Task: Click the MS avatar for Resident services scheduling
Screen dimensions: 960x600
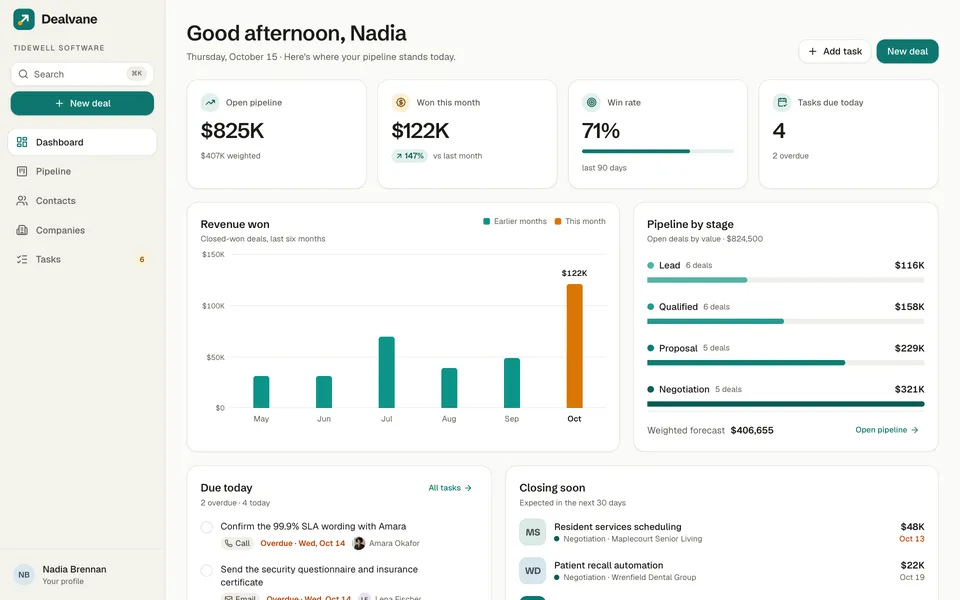Action: pos(533,533)
